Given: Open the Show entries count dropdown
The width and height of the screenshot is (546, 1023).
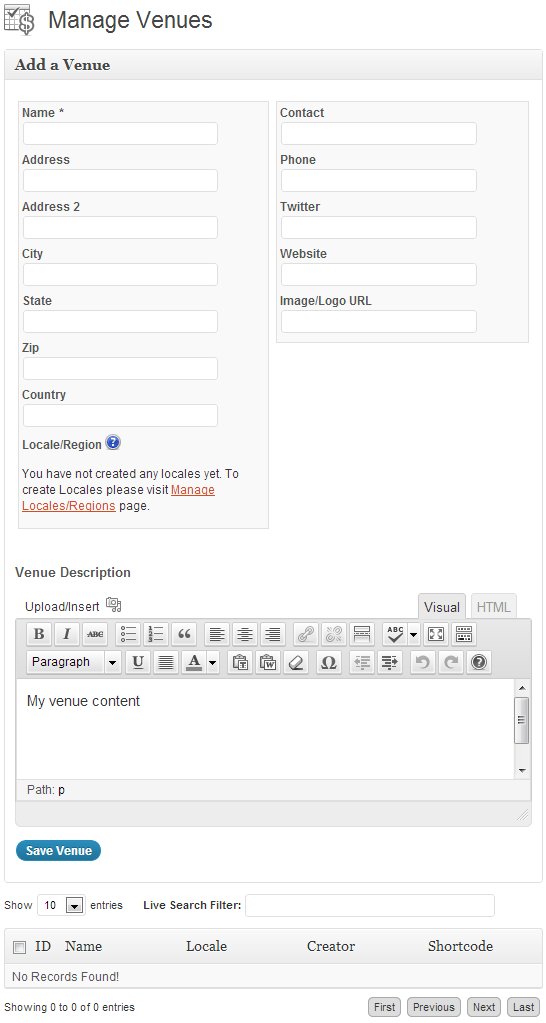Looking at the screenshot, I should pyautogui.click(x=61, y=905).
